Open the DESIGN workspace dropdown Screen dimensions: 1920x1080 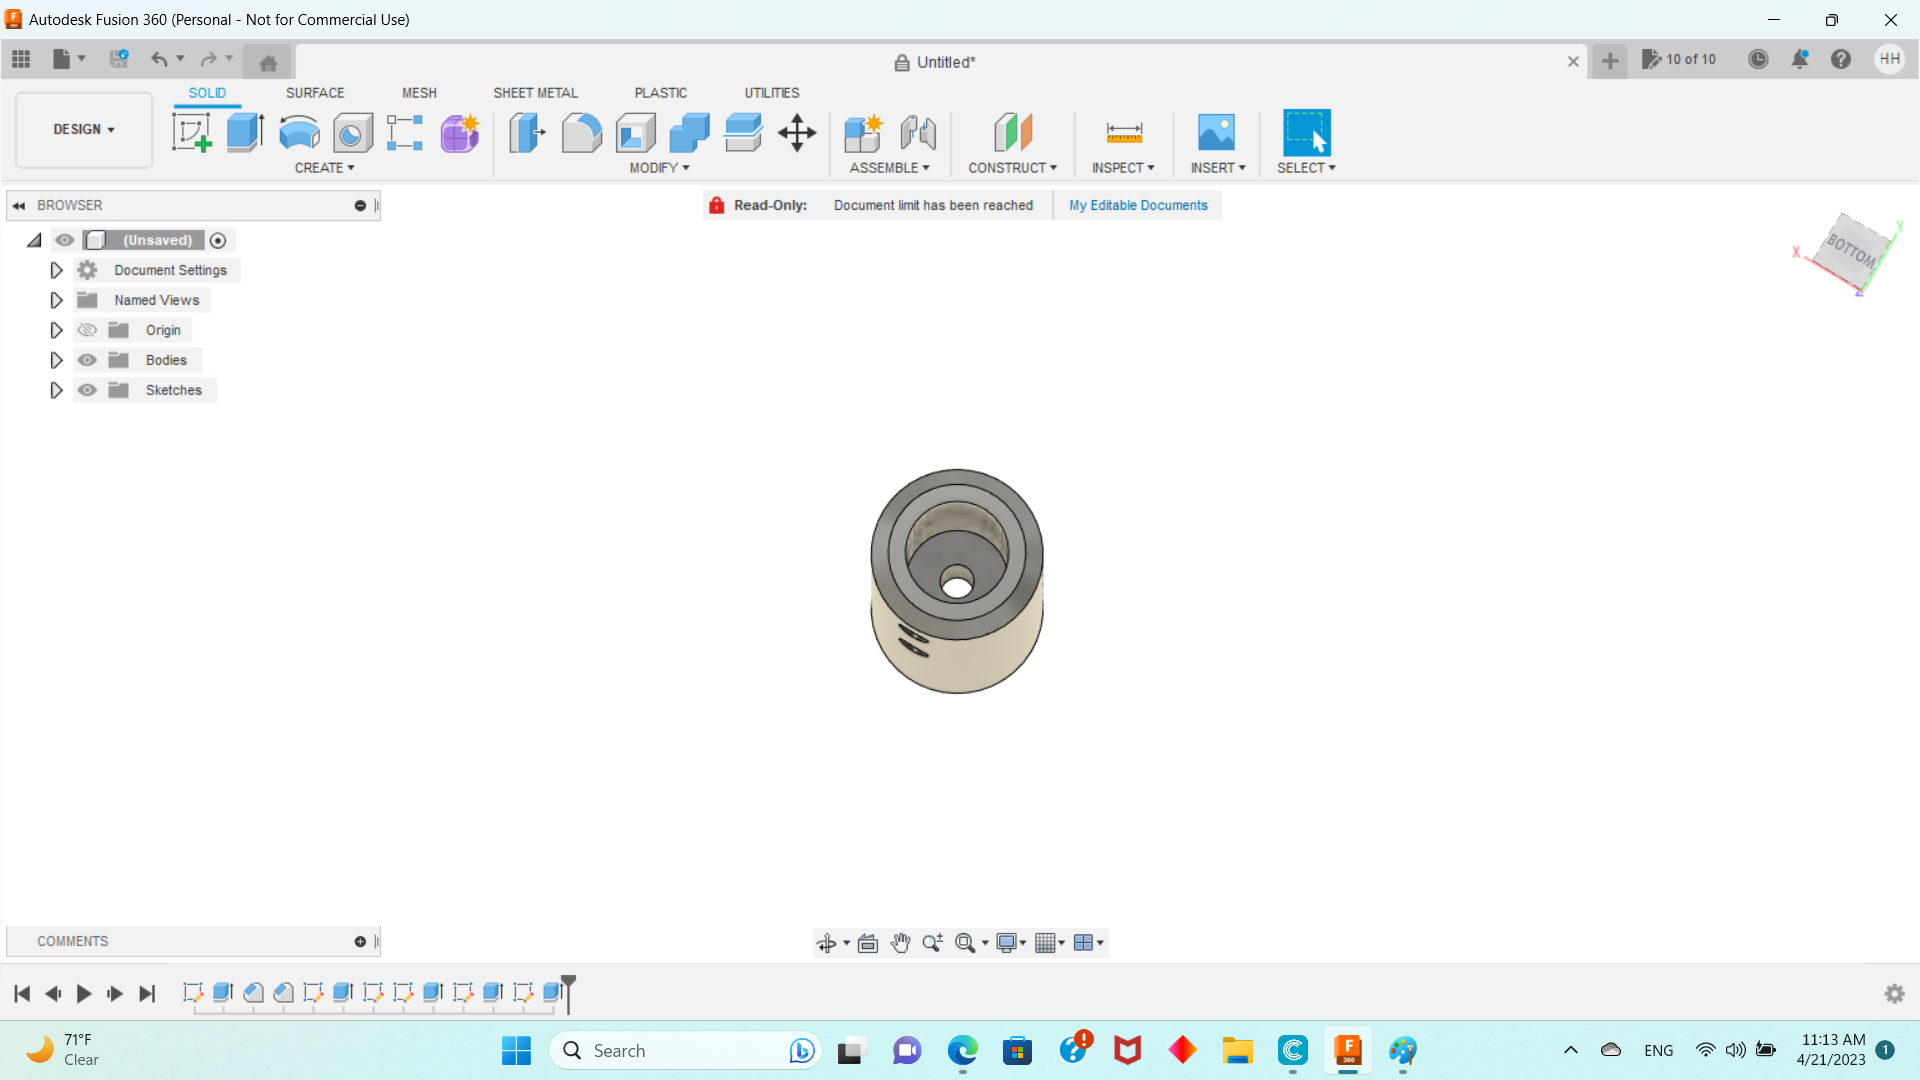84,129
